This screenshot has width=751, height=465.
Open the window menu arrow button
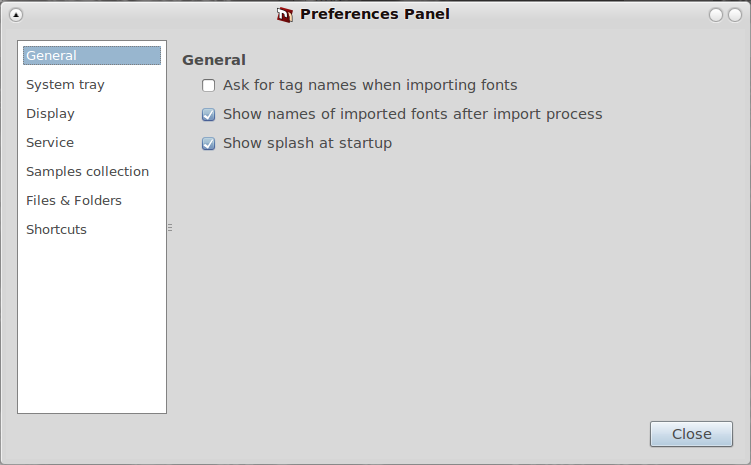(x=16, y=15)
